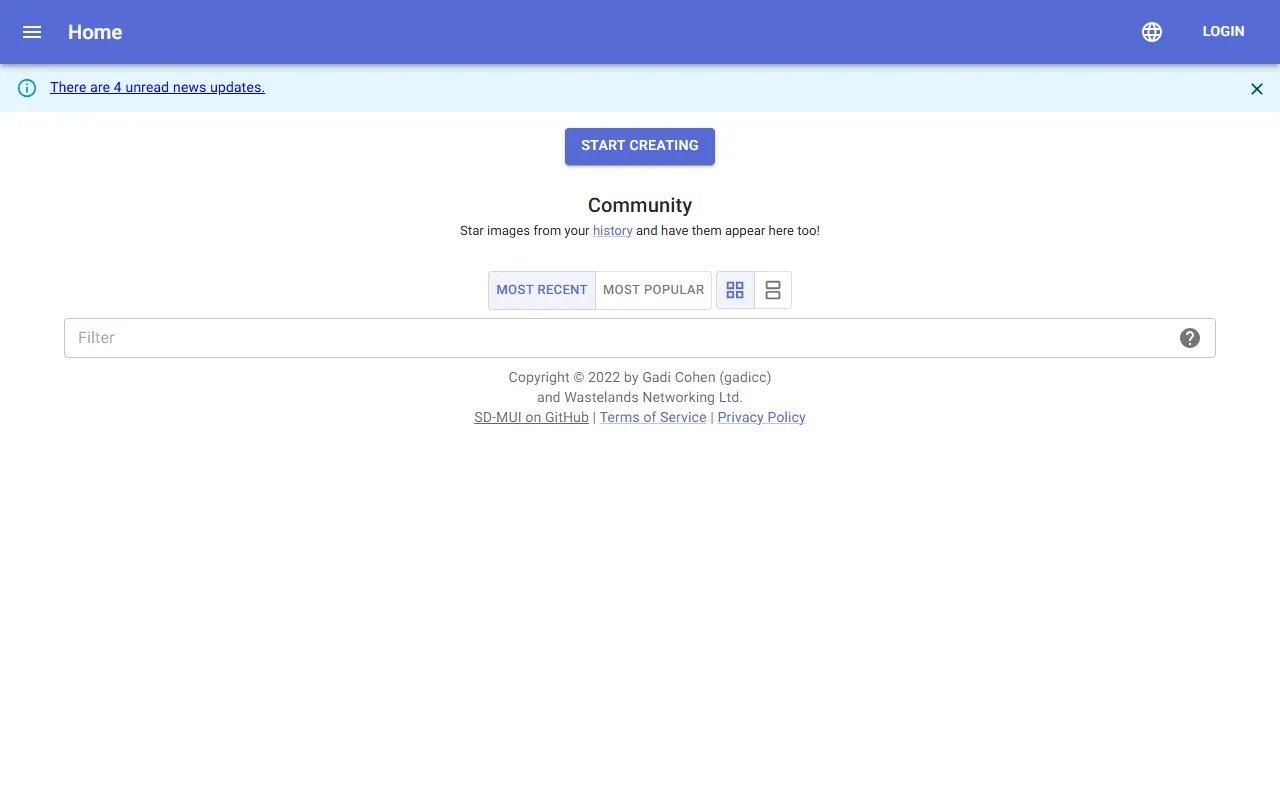1280x800 pixels.
Task: Select the MOST RECENT sort toggle
Action: click(x=542, y=290)
